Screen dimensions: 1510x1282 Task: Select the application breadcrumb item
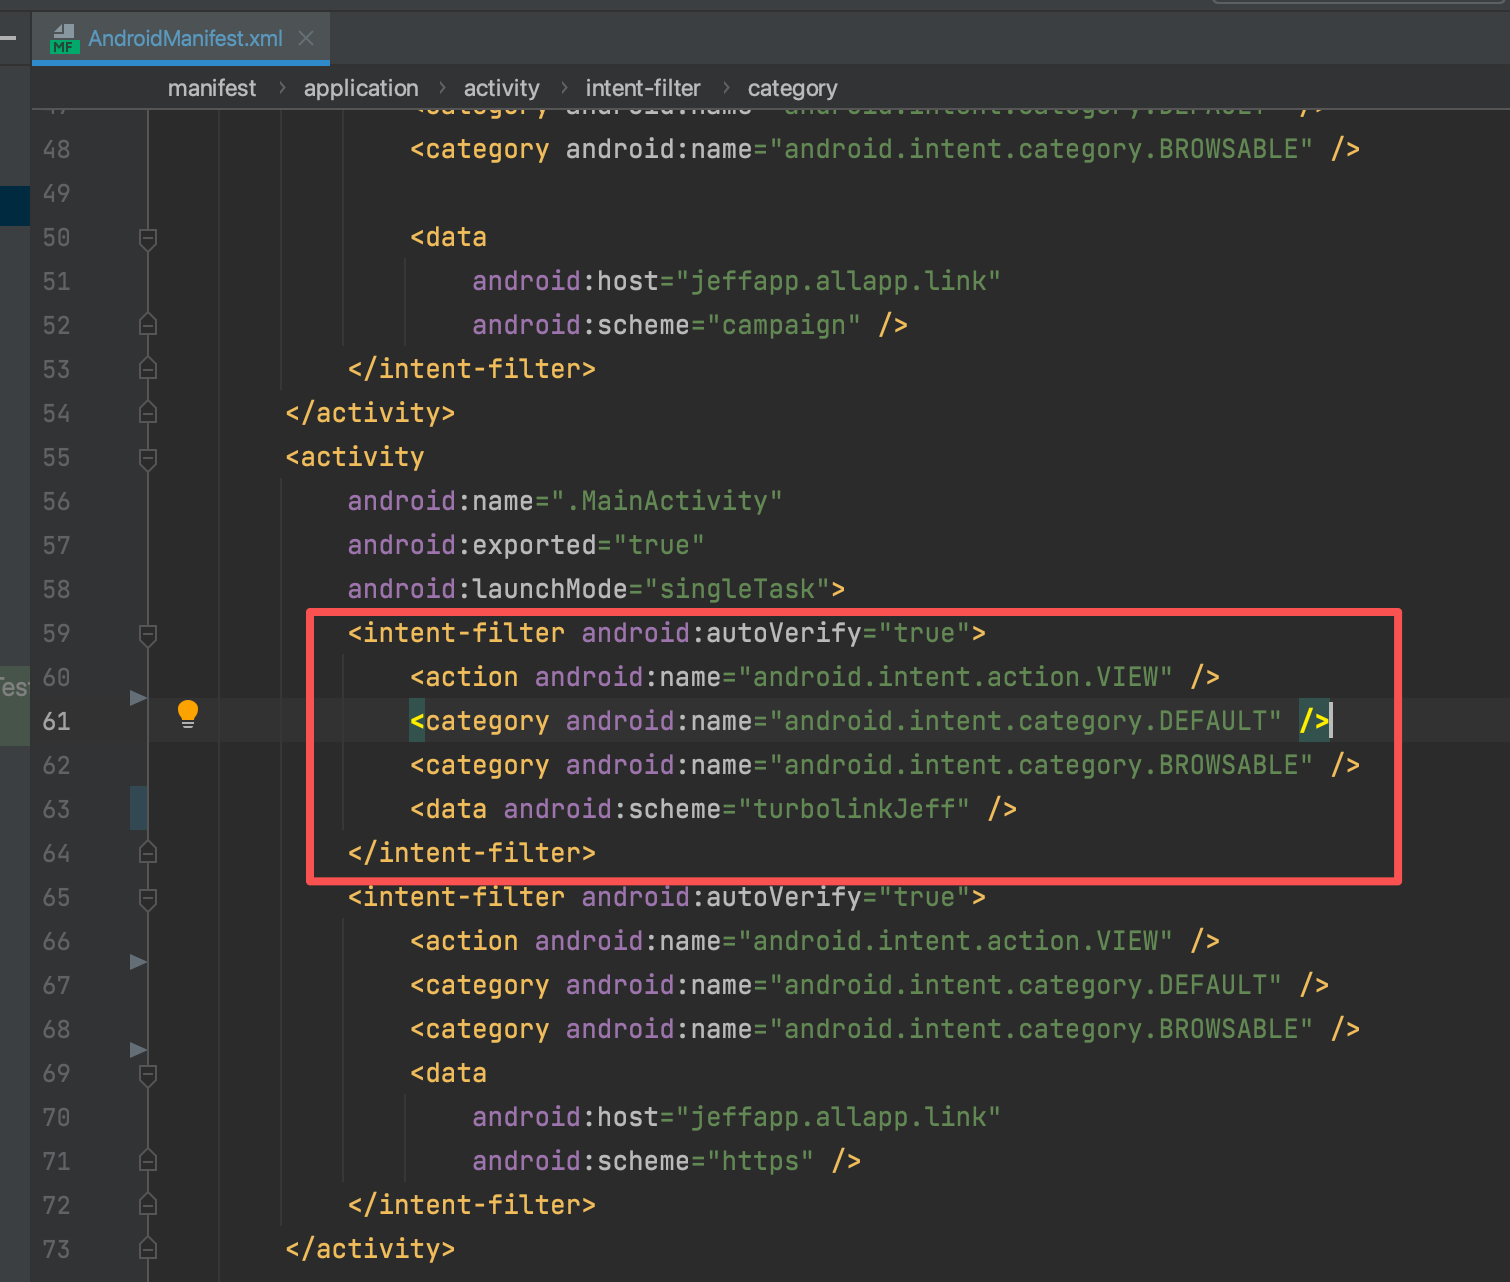(361, 88)
